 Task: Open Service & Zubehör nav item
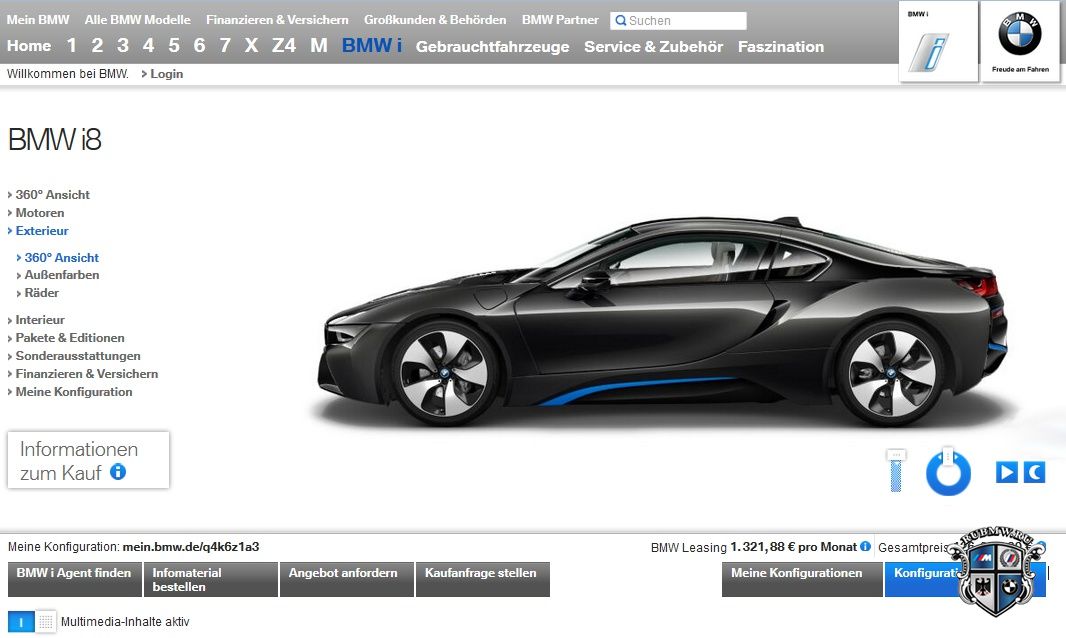pyautogui.click(x=654, y=47)
